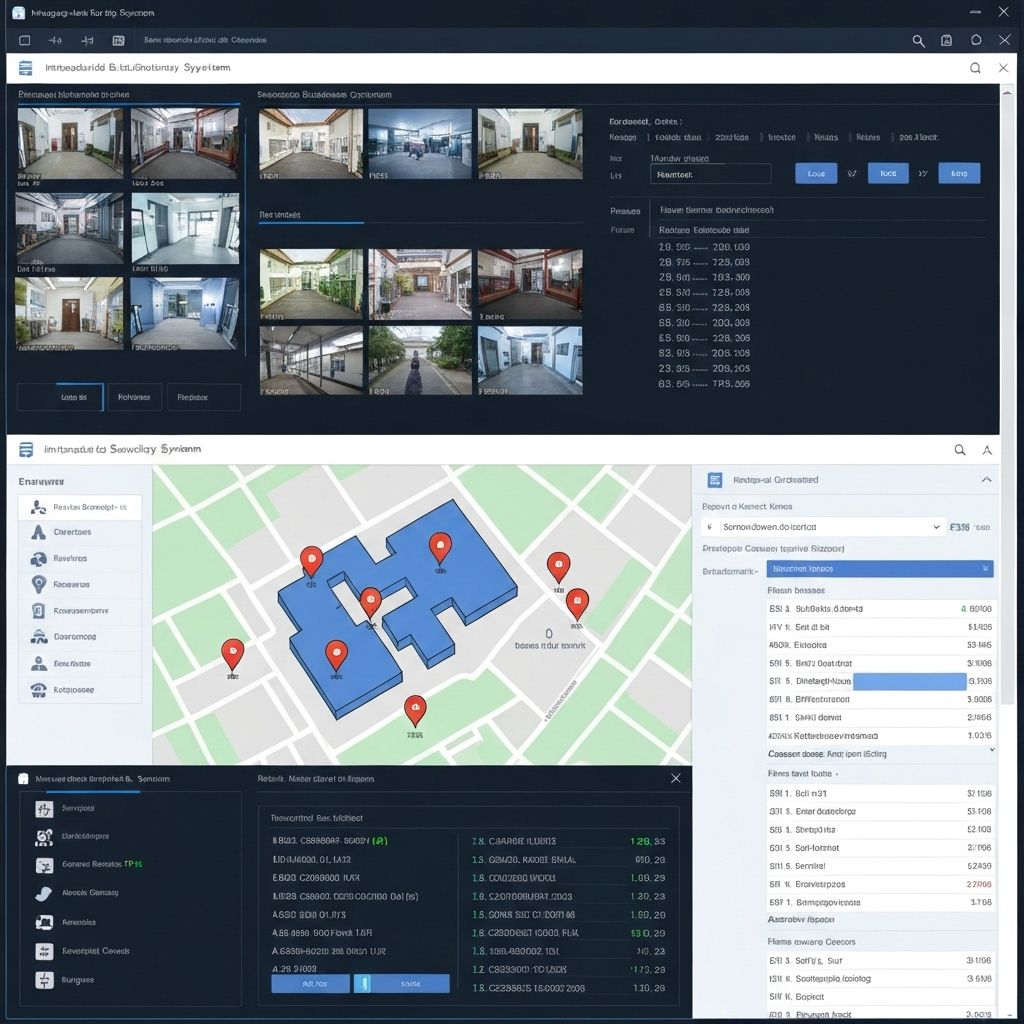Screen dimensions: 1024x1024
Task: Click the search magnifier in the top toolbar
Action: 919,41
